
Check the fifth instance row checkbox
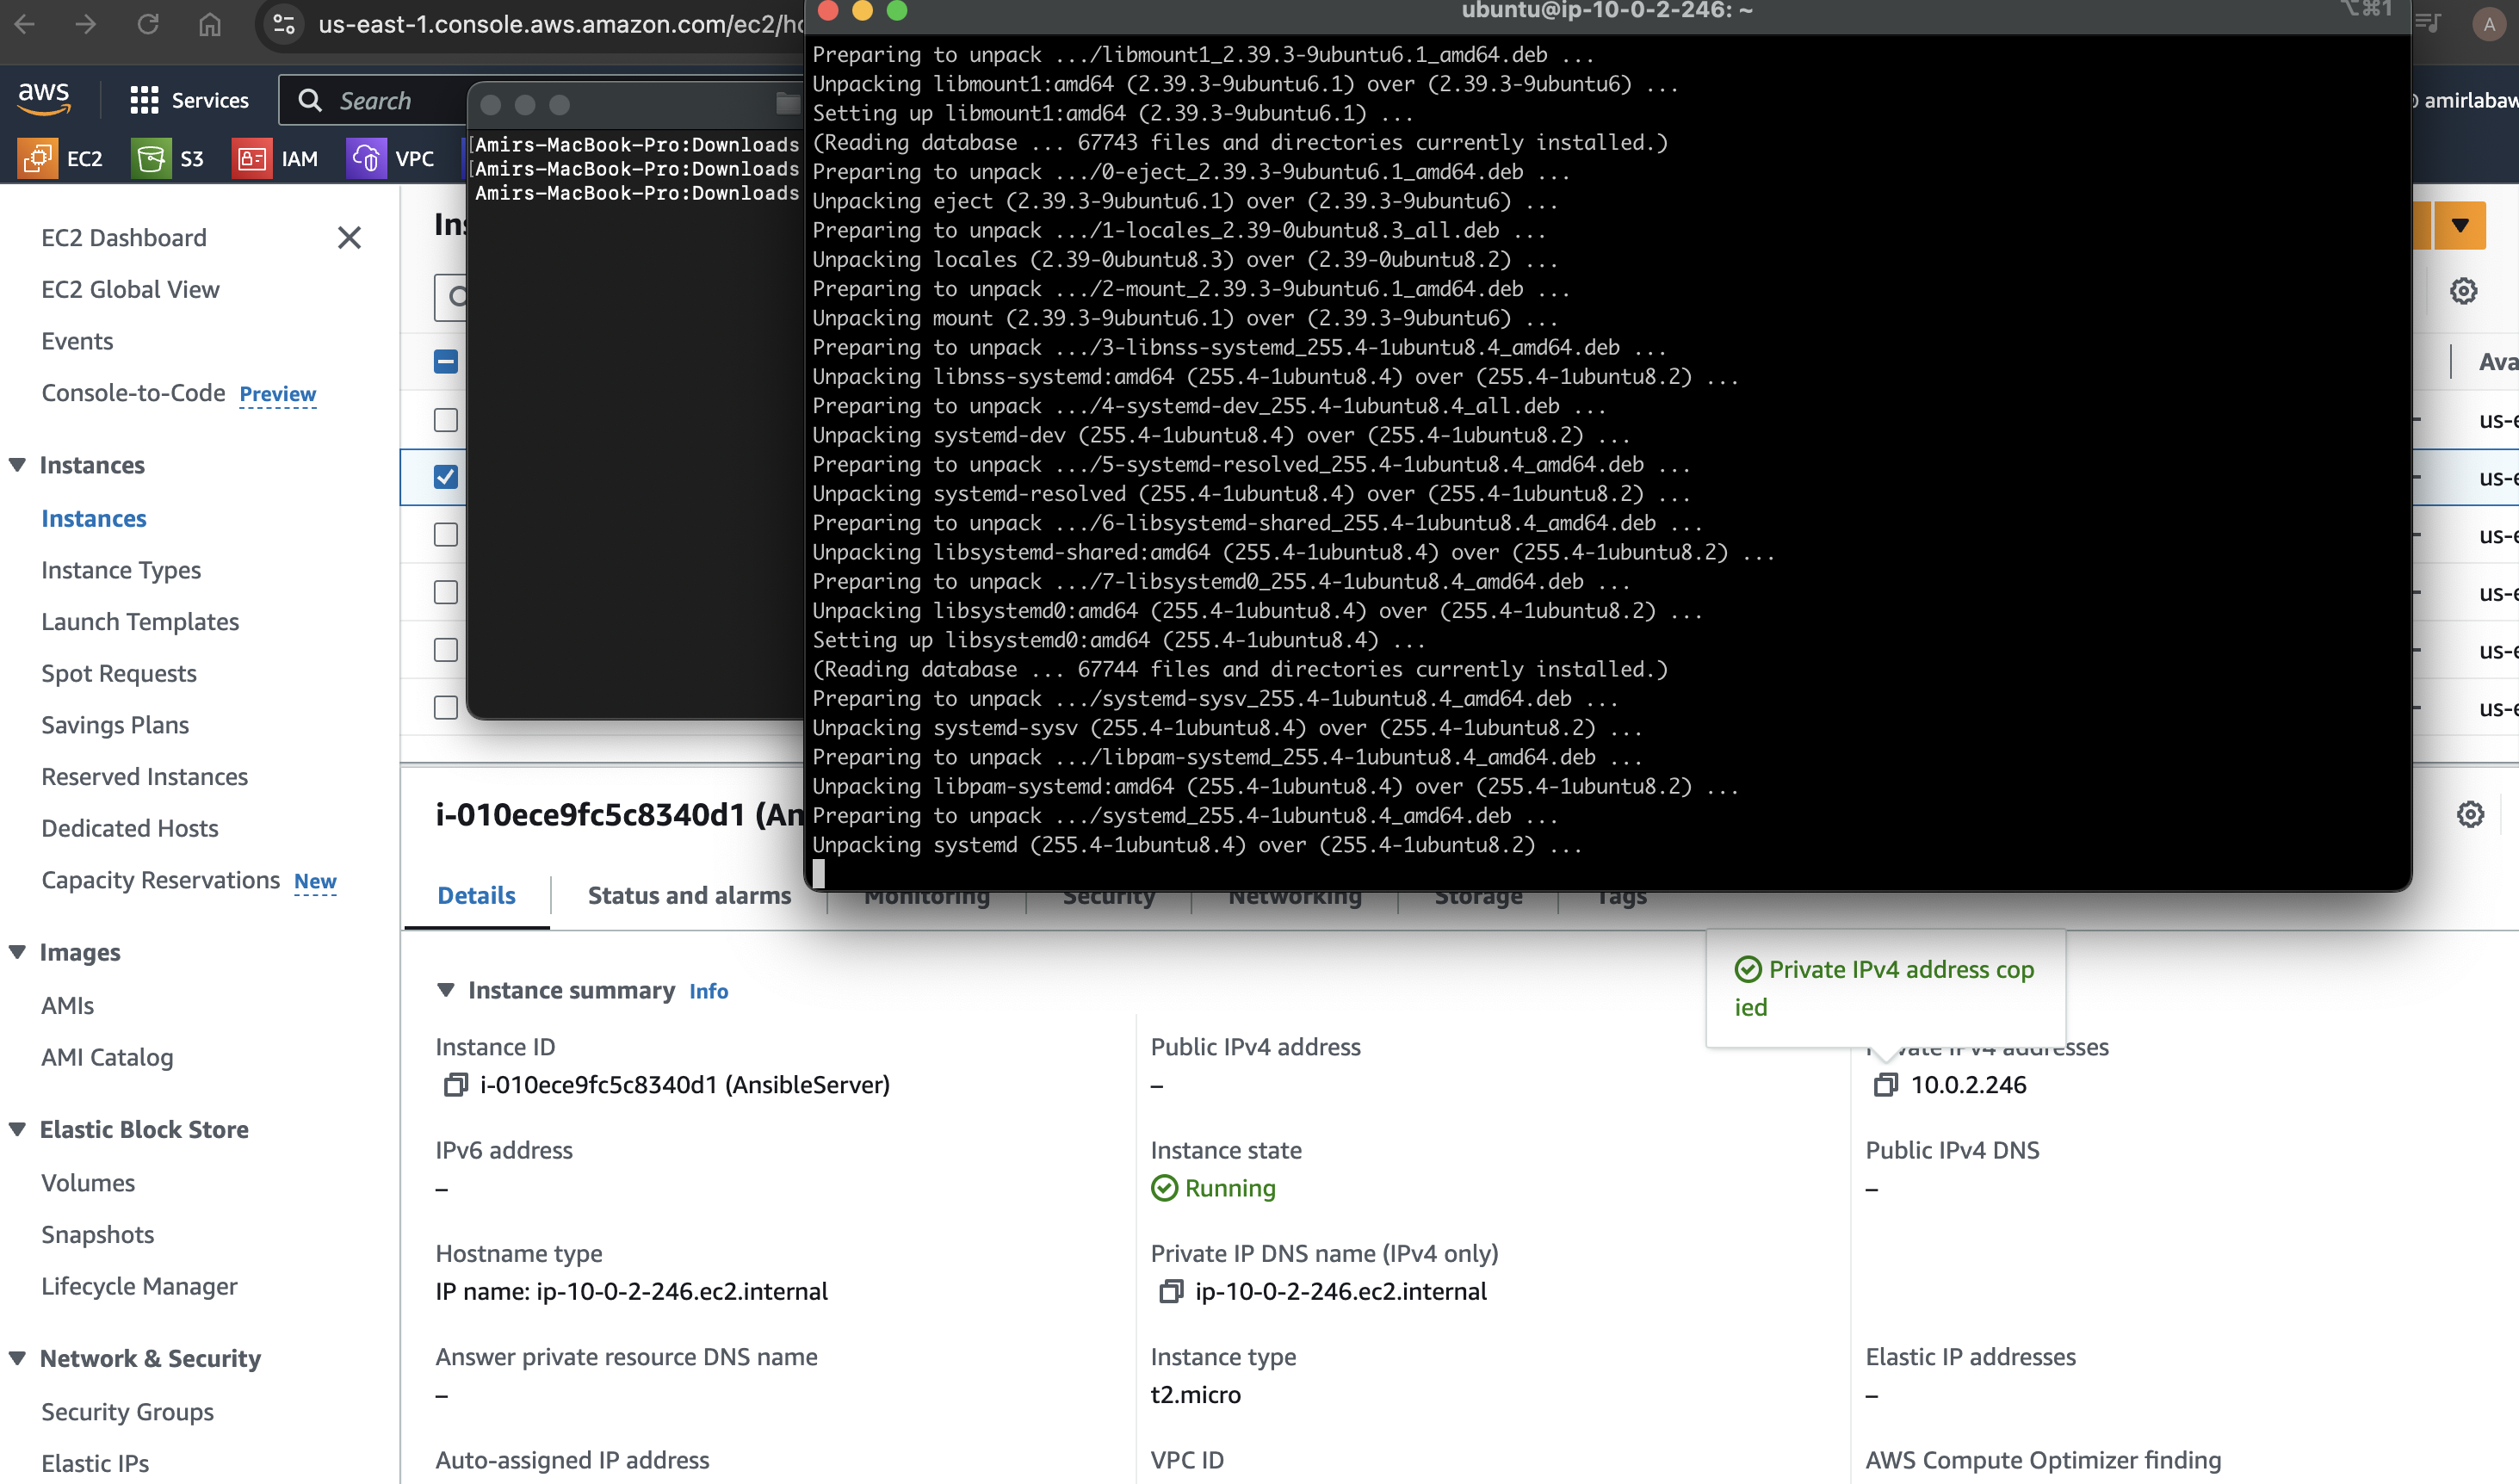[x=446, y=650]
